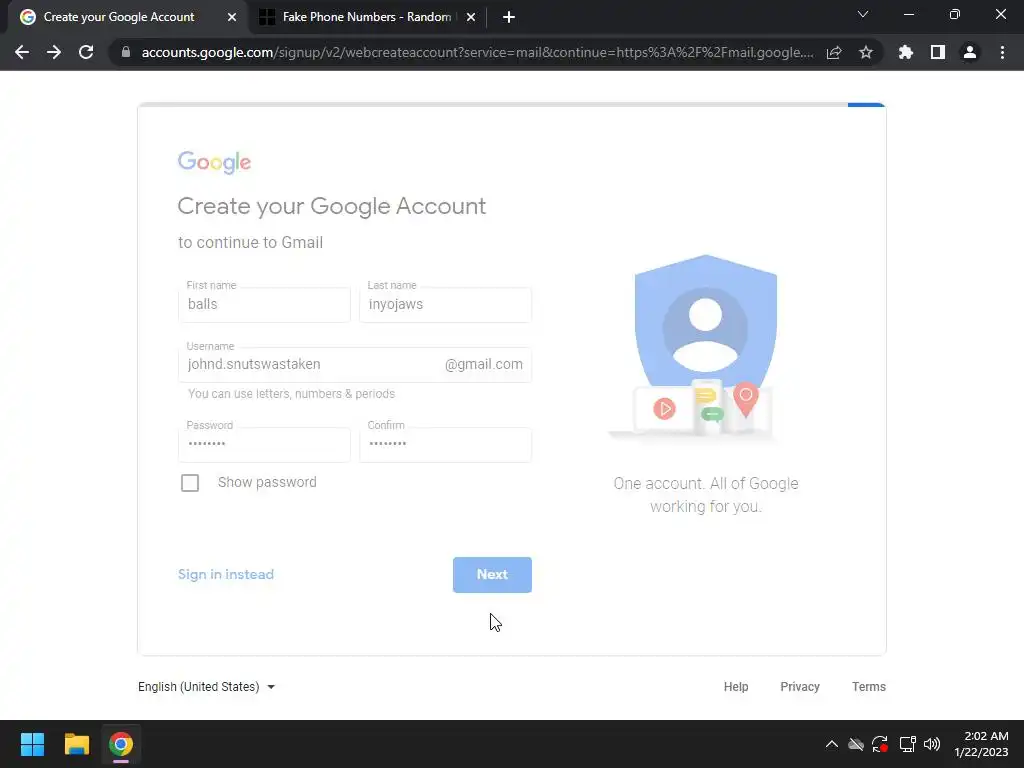Screen dimensions: 1024x768
Task: Click the Next button
Action: pos(492,575)
